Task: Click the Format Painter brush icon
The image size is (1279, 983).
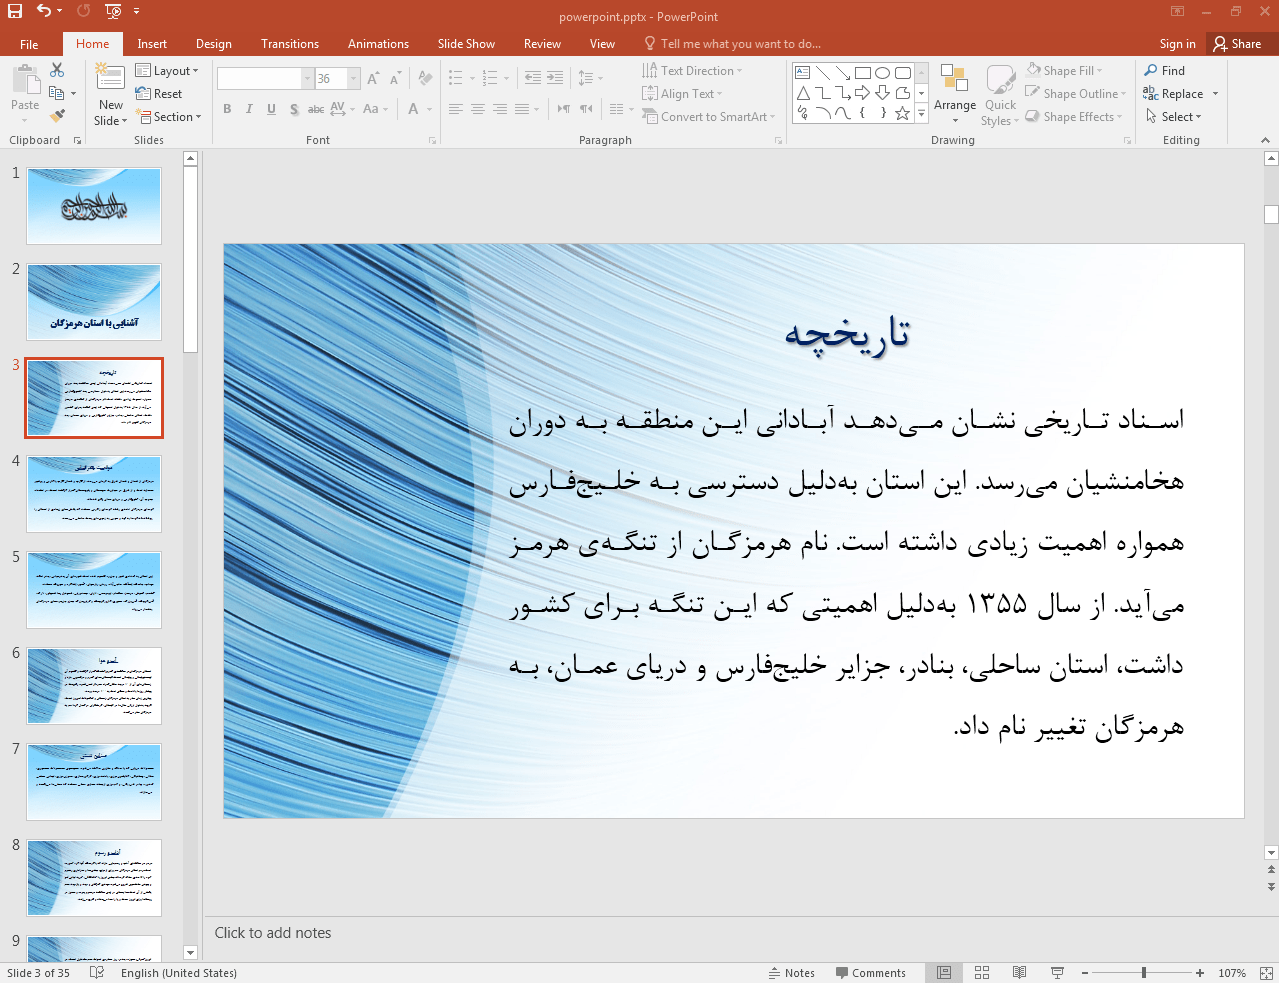Action: [x=57, y=116]
